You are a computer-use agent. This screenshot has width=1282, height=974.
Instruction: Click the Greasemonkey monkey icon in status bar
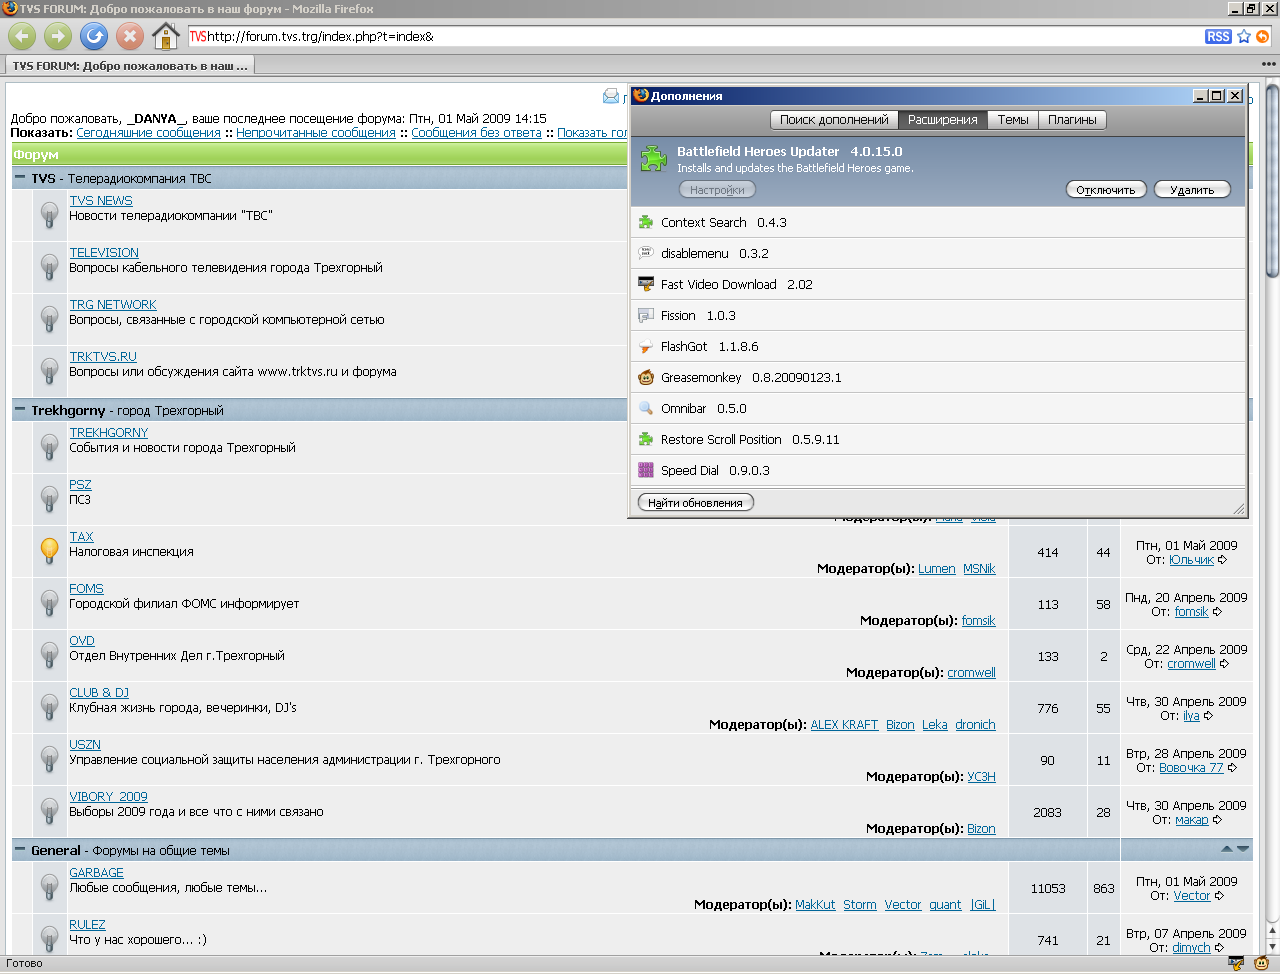click(1261, 964)
